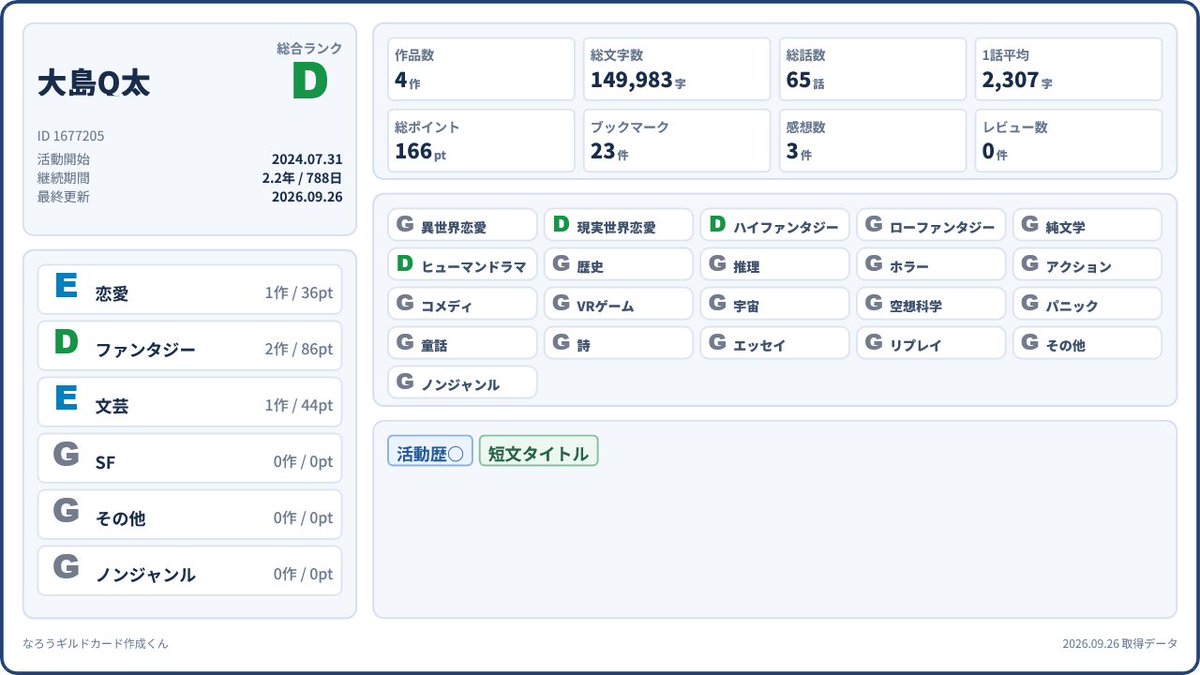Select the 活動歴○ badge
Viewport: 1200px width, 675px height.
coord(430,451)
